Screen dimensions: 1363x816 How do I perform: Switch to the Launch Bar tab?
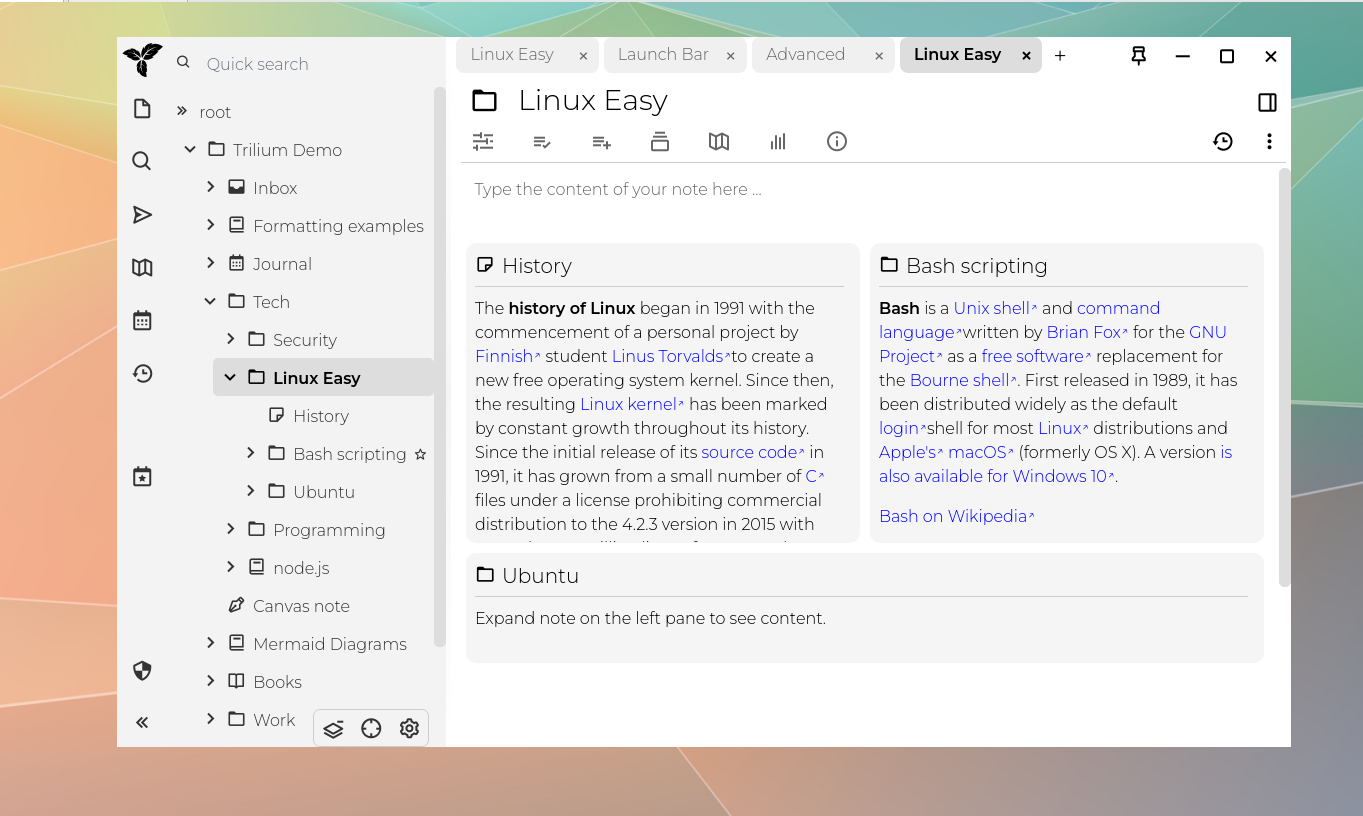(663, 55)
